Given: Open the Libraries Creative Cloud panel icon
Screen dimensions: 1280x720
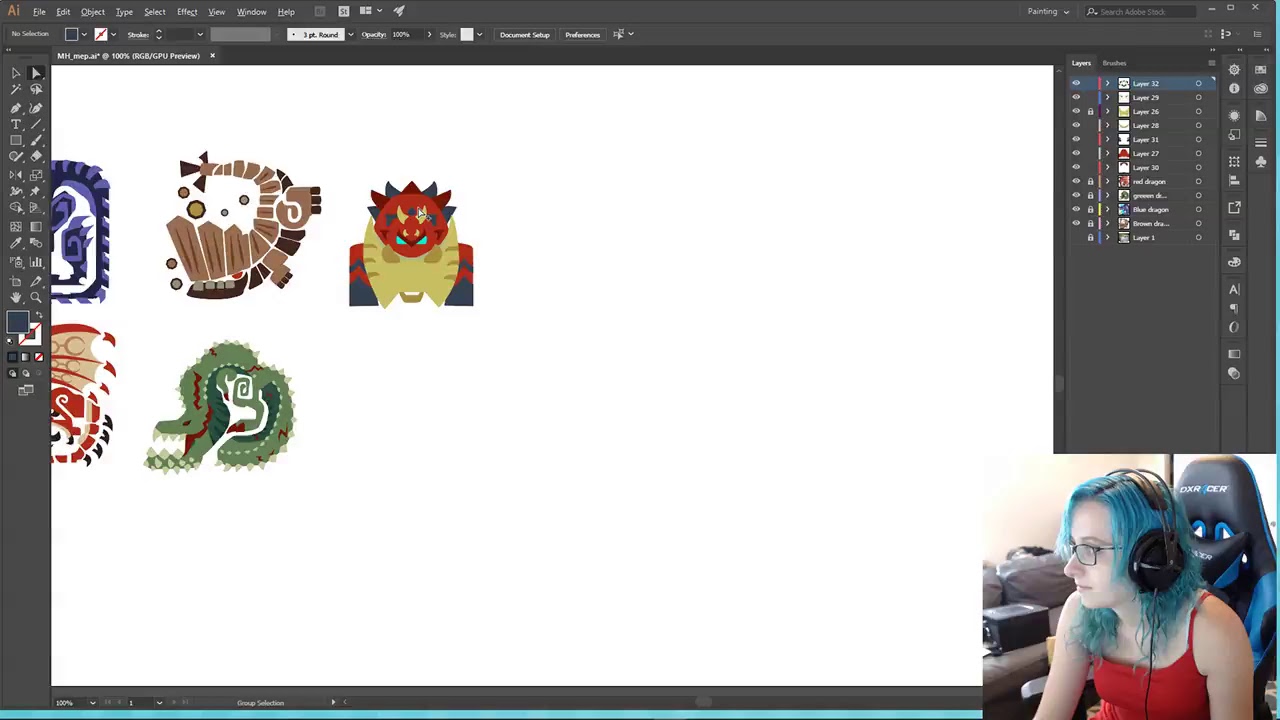Looking at the screenshot, I should tap(1260, 88).
